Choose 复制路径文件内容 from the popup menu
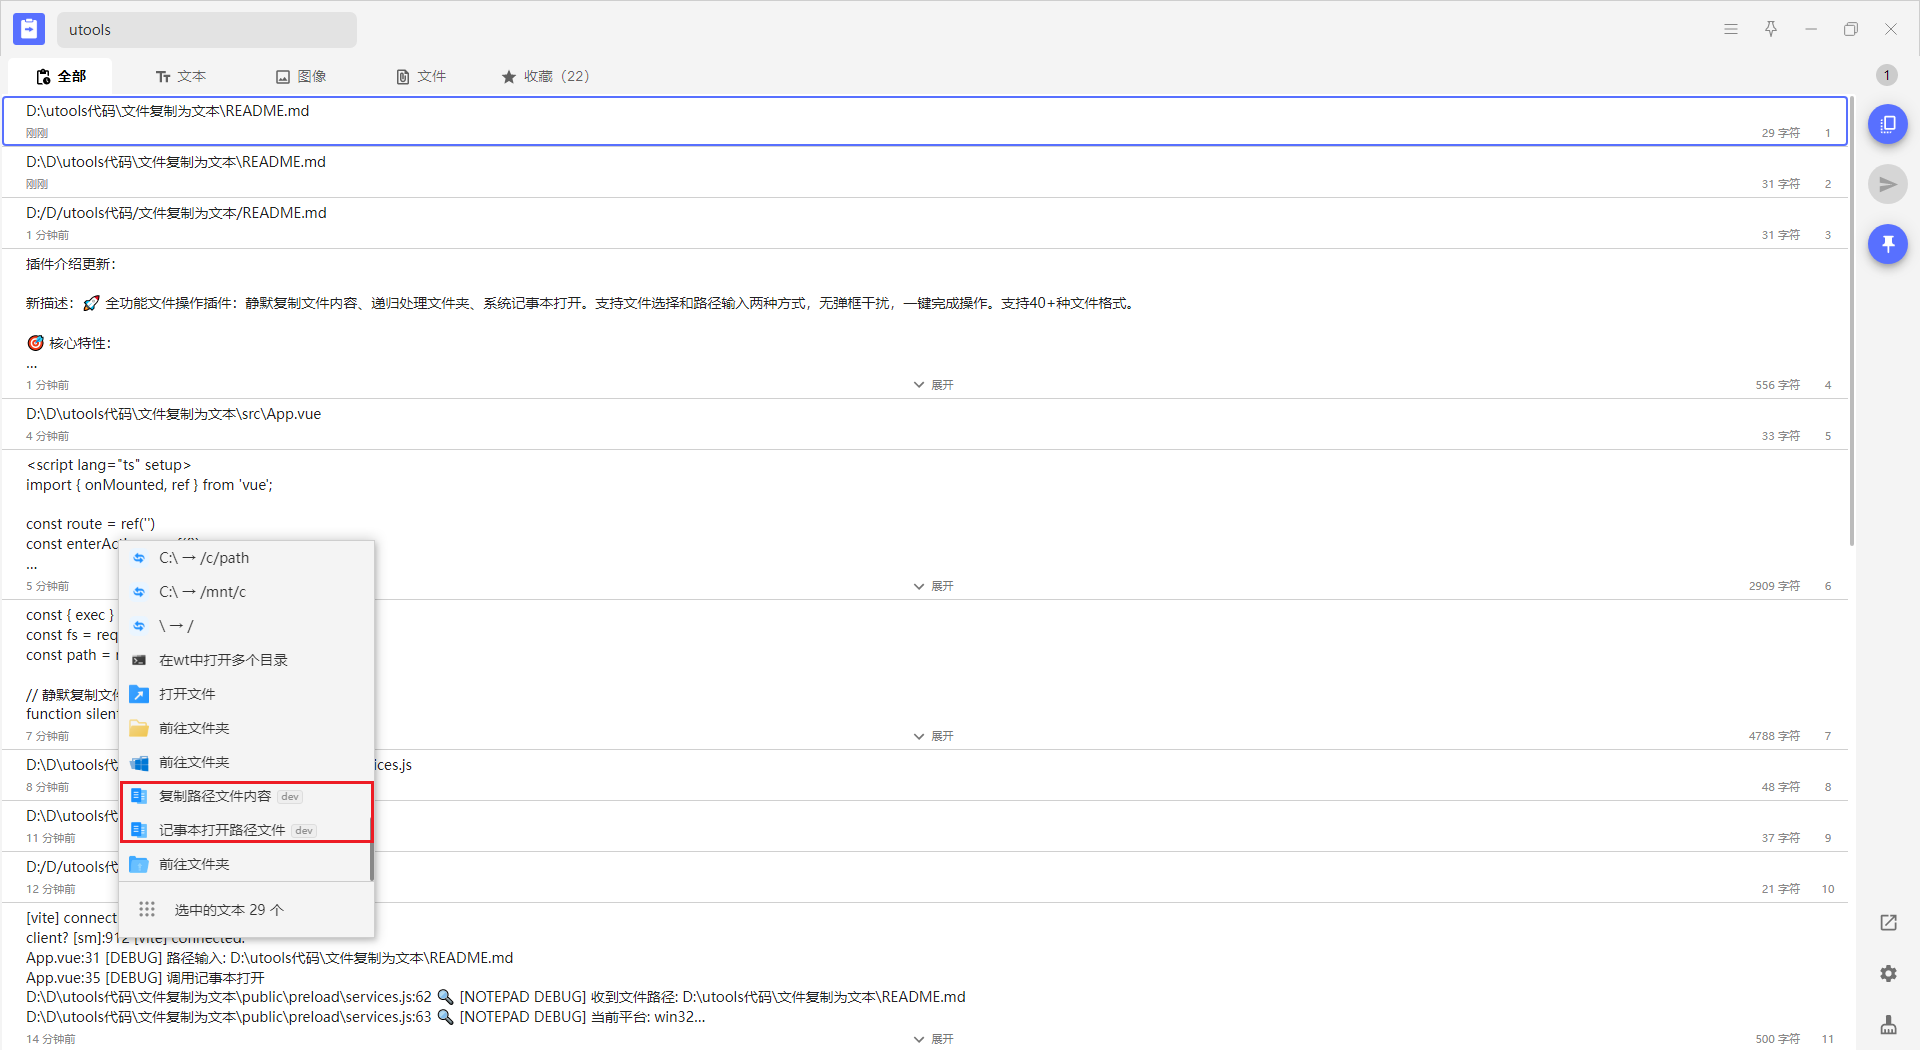 pyautogui.click(x=215, y=796)
